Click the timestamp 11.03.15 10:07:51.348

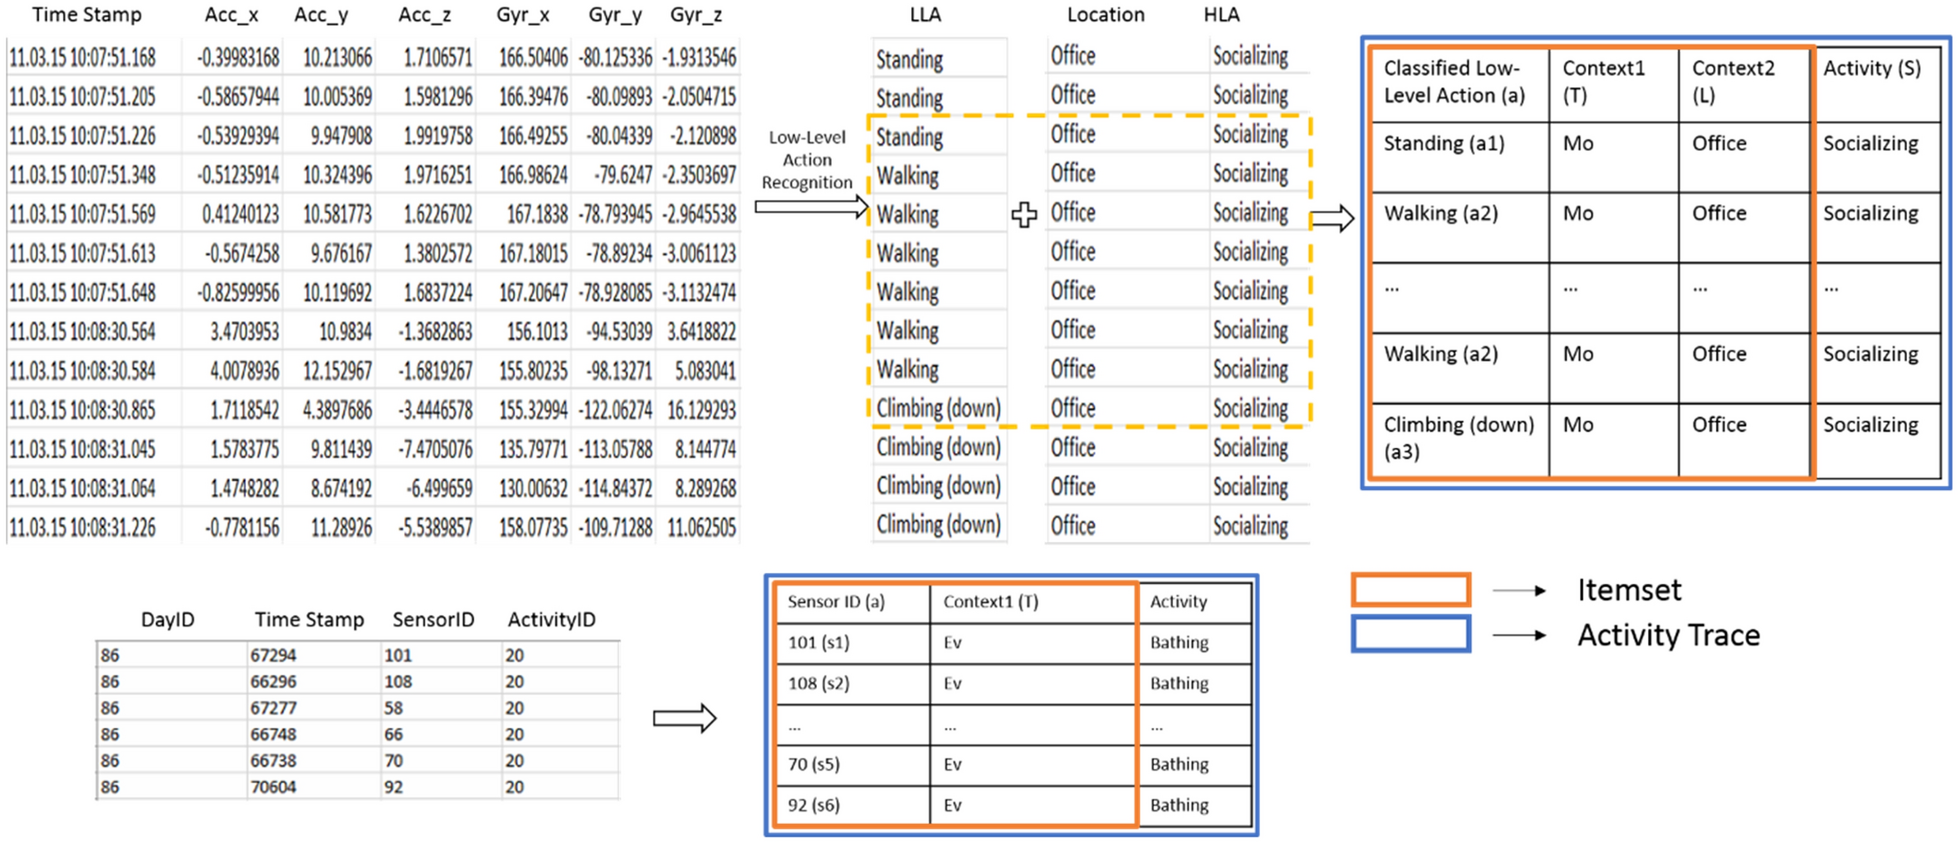point(82,175)
